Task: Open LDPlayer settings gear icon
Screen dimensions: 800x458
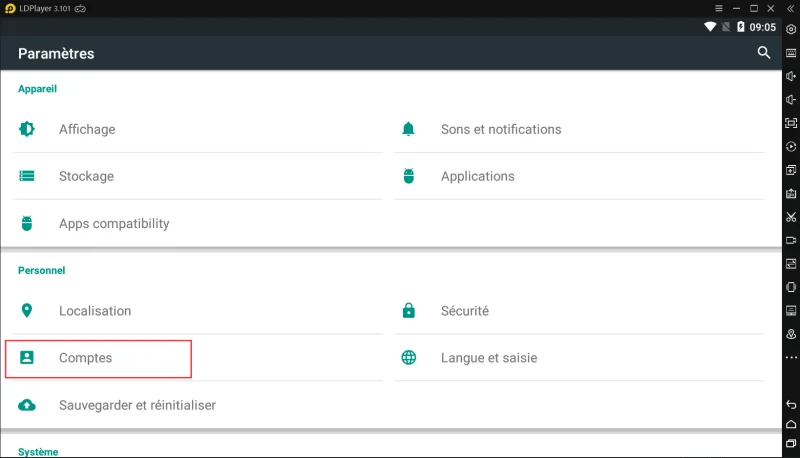Action: (791, 30)
